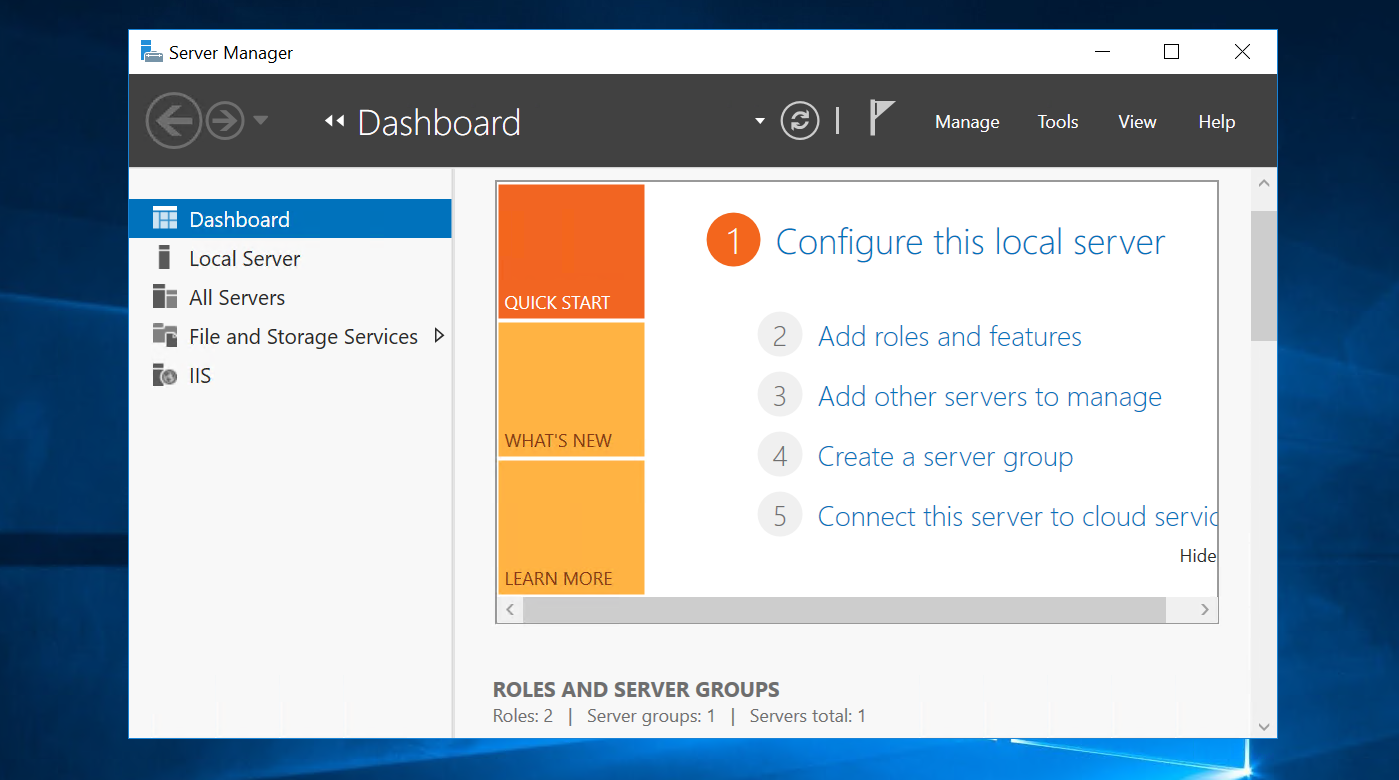Click the step 5 number circle

(780, 516)
